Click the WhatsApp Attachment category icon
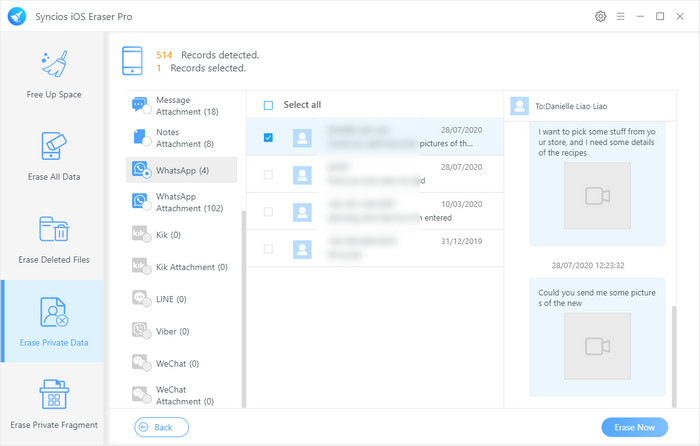This screenshot has width=700, height=446. coord(141,202)
